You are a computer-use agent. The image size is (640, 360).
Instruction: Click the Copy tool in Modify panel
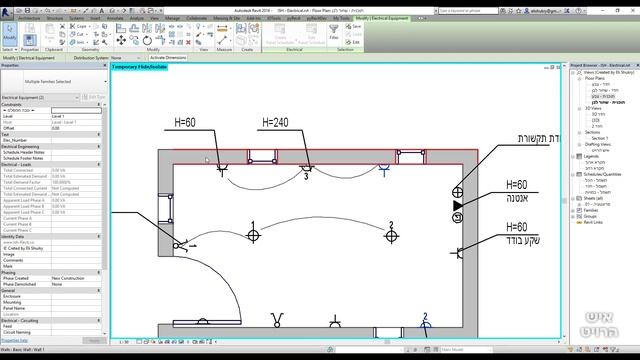(134, 40)
